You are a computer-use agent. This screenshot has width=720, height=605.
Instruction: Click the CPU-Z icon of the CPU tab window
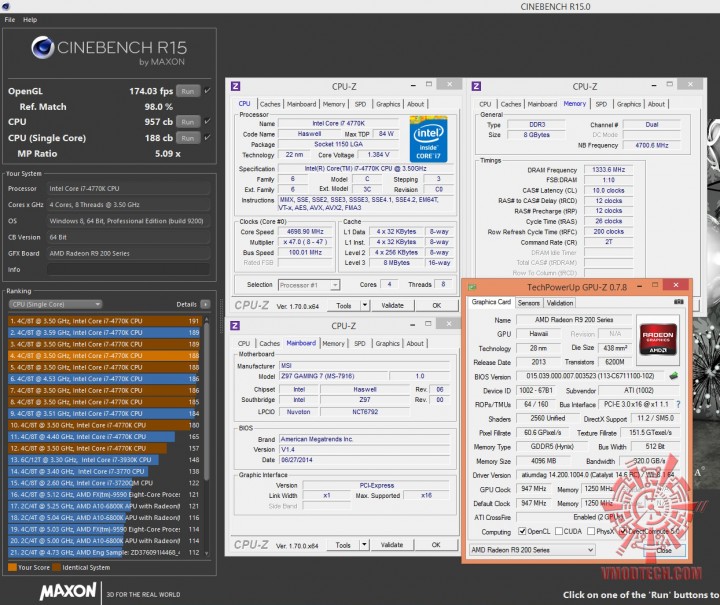236,86
